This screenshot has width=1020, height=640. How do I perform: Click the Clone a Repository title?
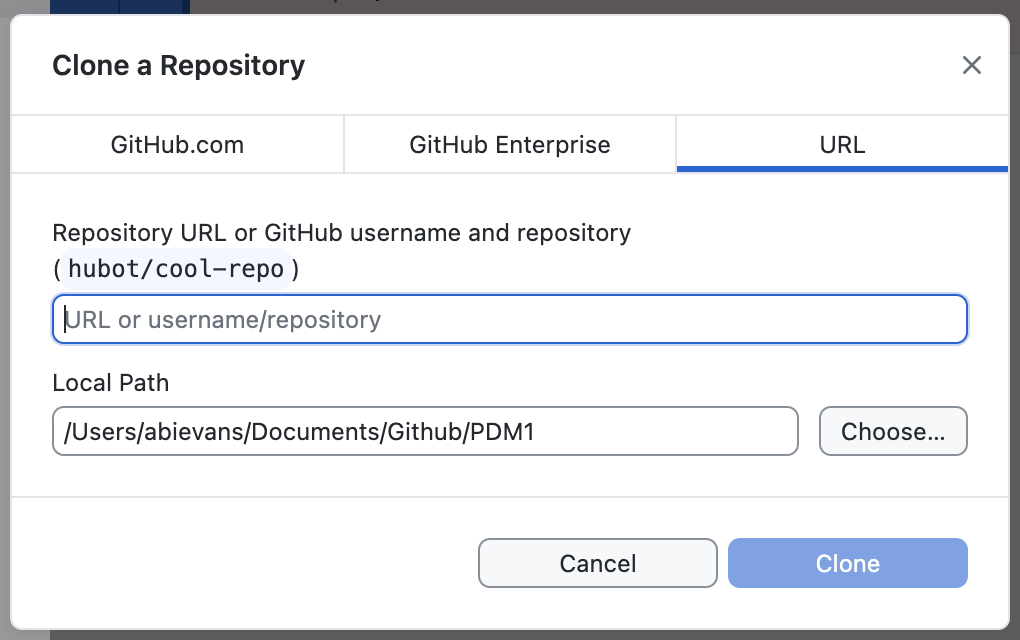pyautogui.click(x=178, y=65)
